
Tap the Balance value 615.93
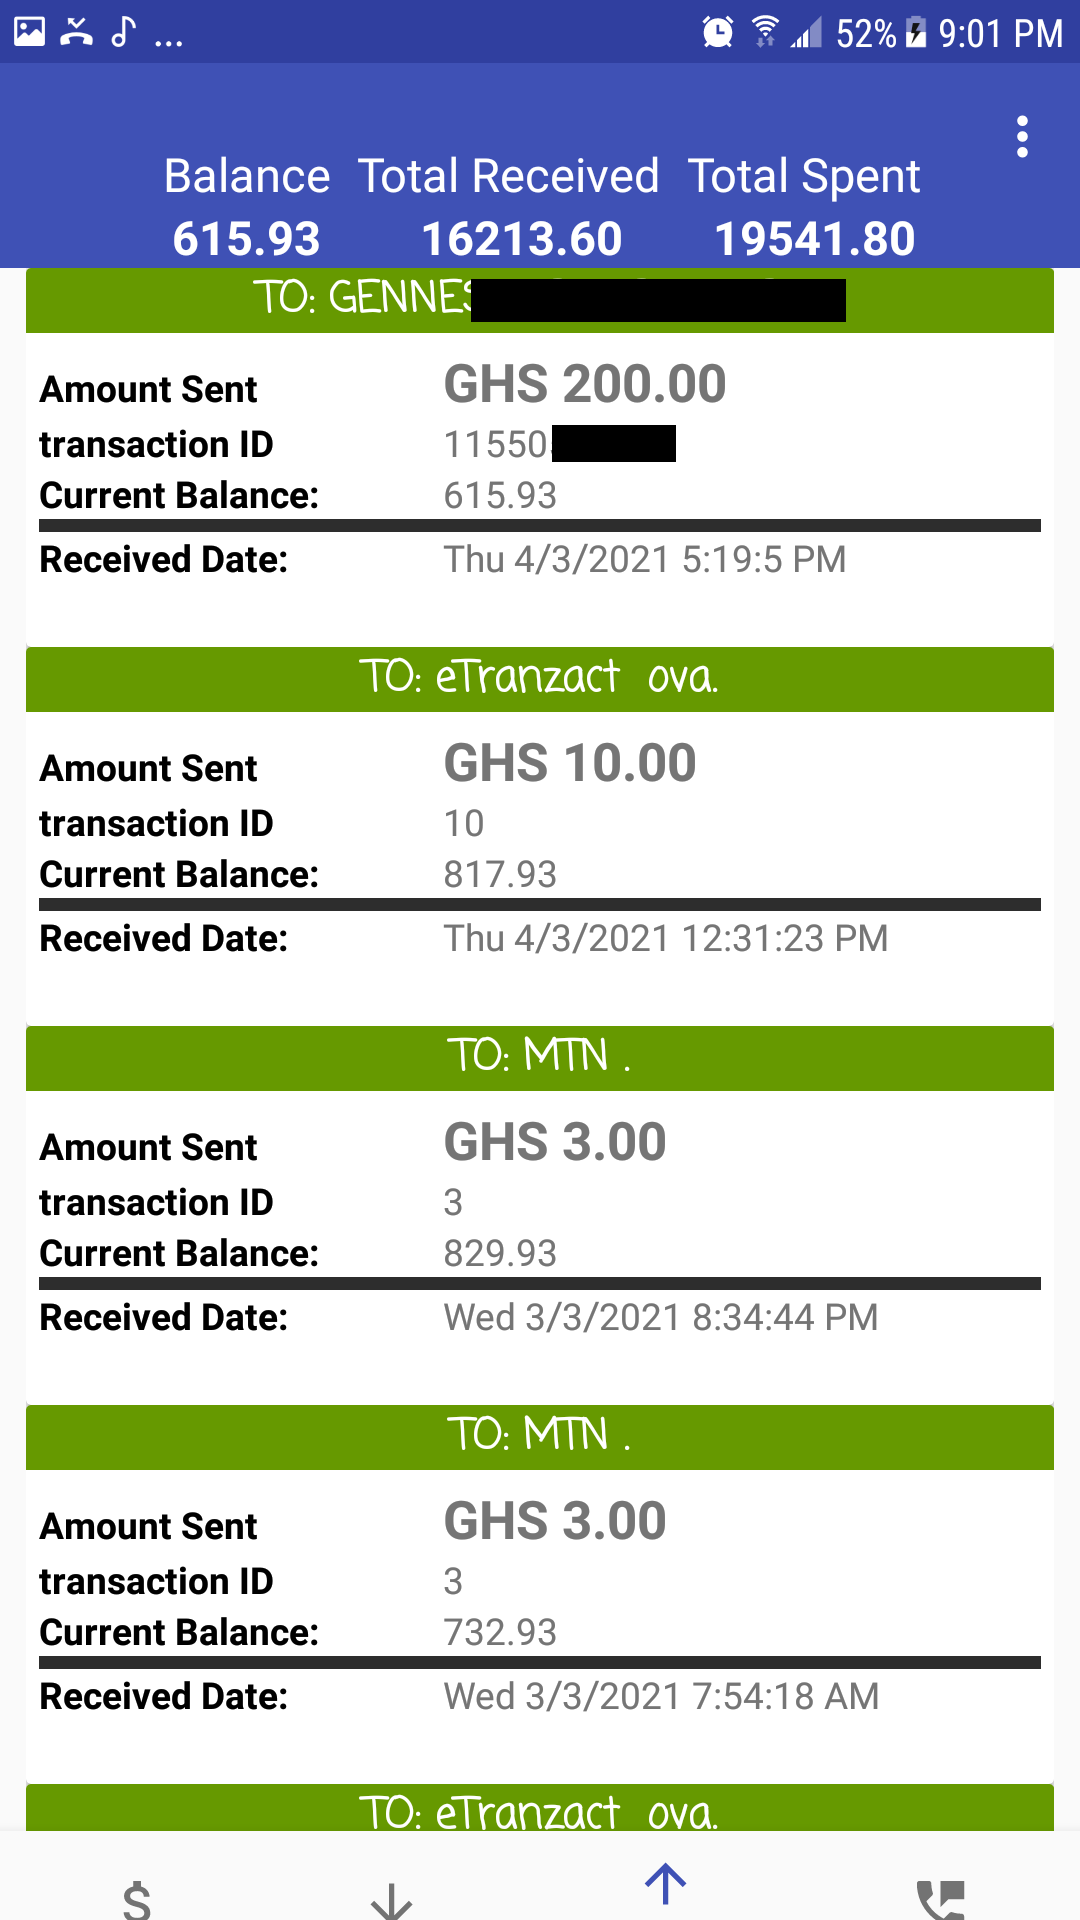pyautogui.click(x=246, y=239)
